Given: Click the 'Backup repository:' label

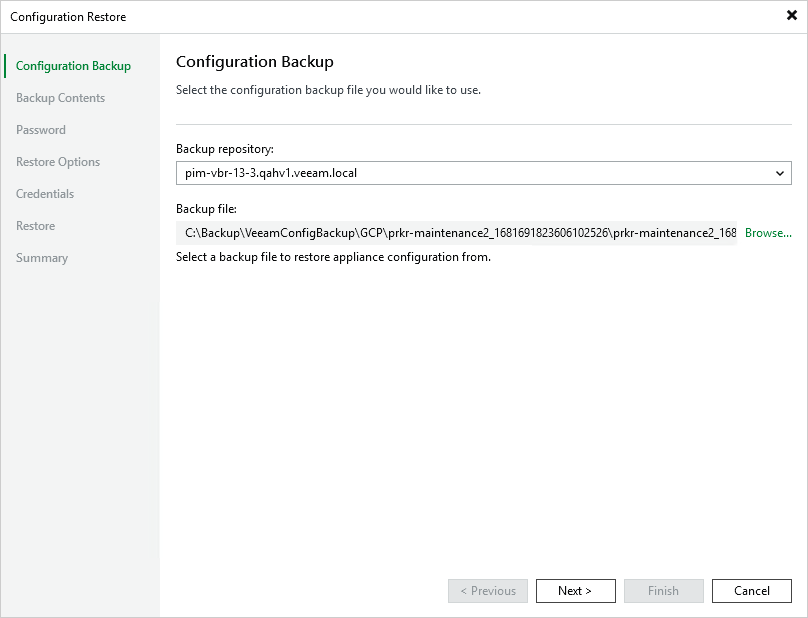Looking at the screenshot, I should [225, 149].
